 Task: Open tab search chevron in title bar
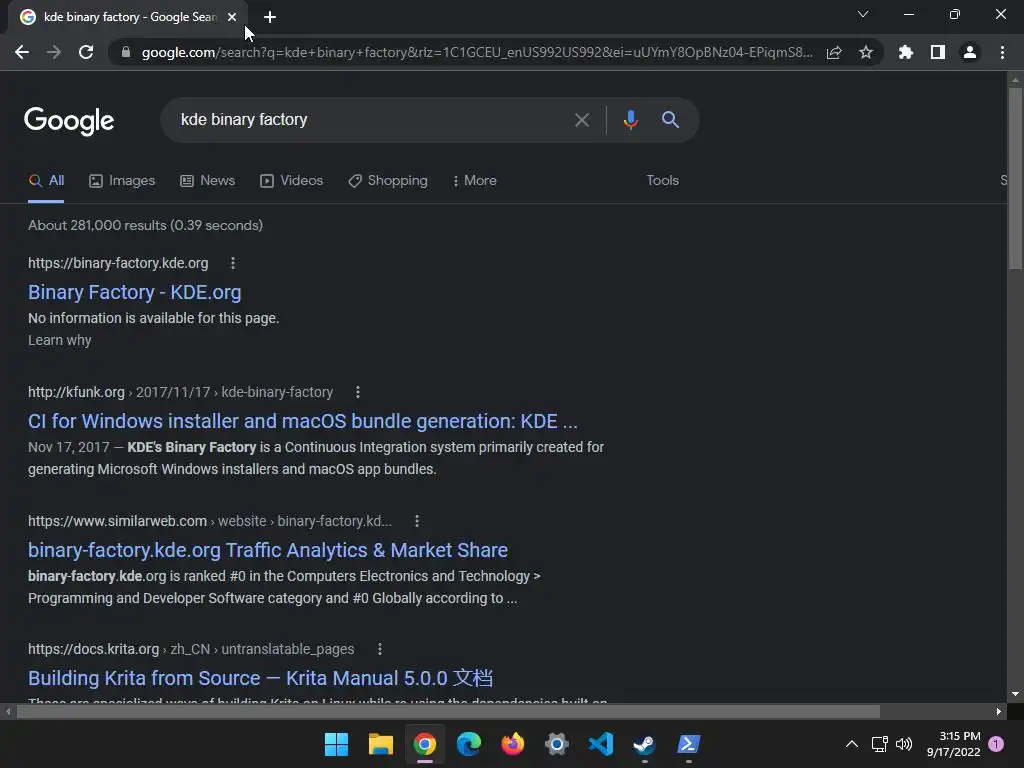pyautogui.click(x=863, y=14)
